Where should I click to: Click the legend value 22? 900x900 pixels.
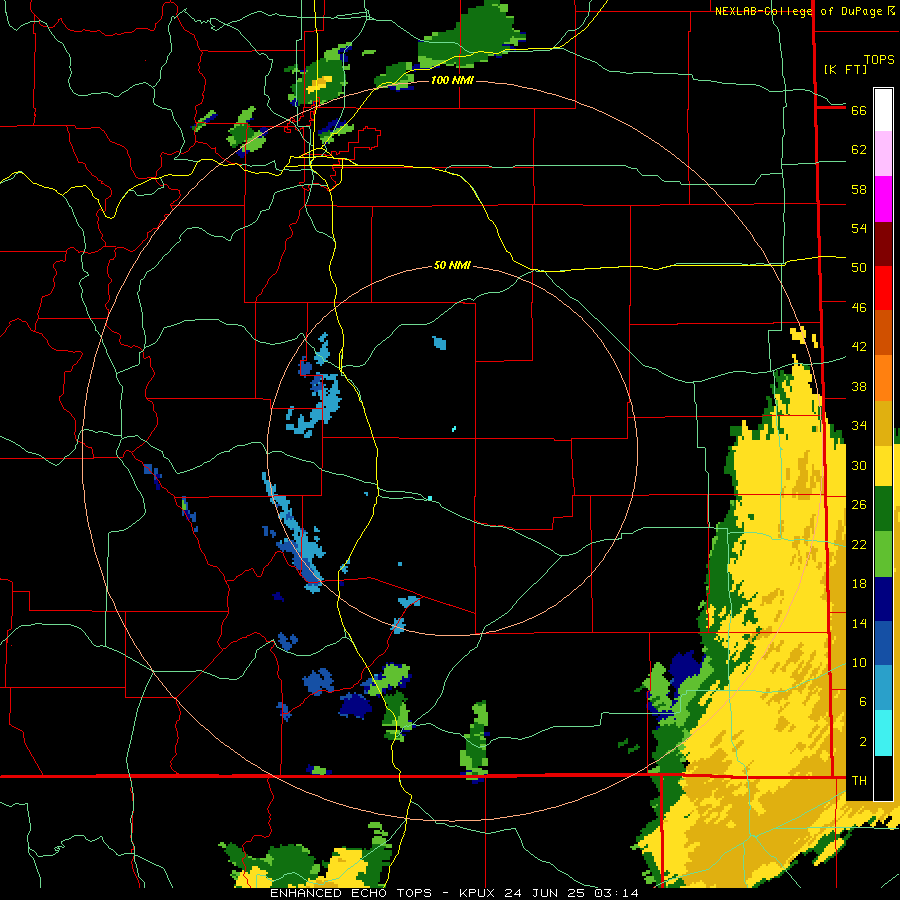[859, 544]
